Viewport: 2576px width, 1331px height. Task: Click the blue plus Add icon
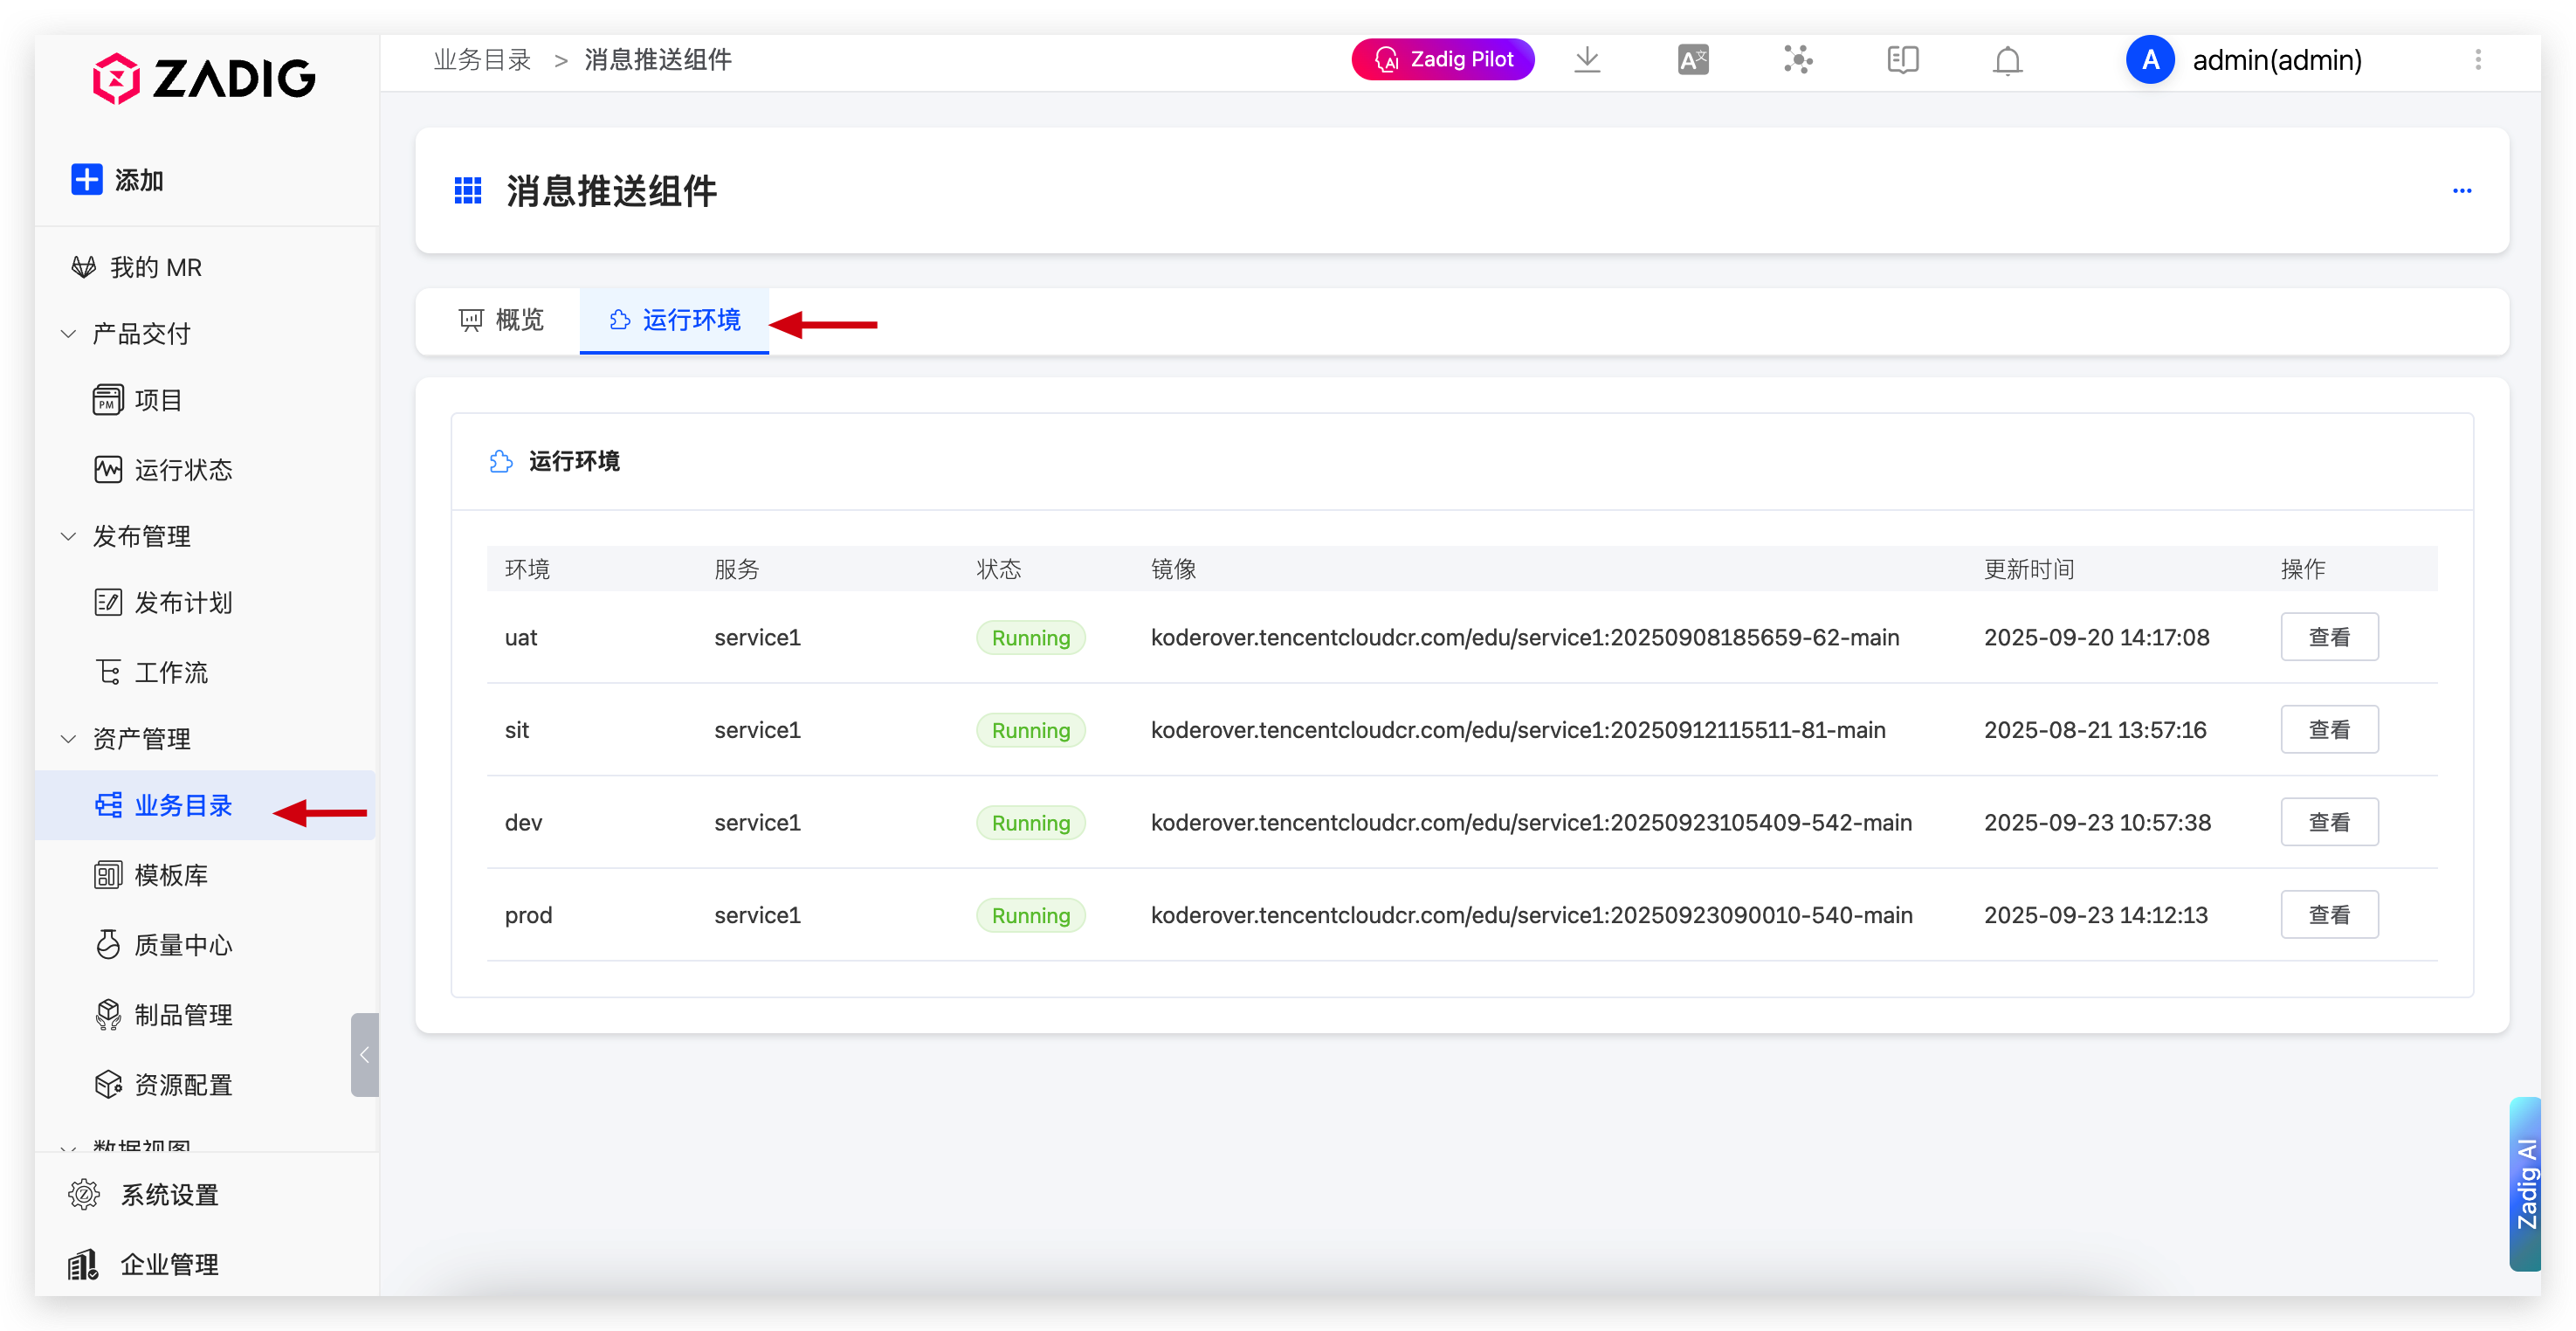87,180
